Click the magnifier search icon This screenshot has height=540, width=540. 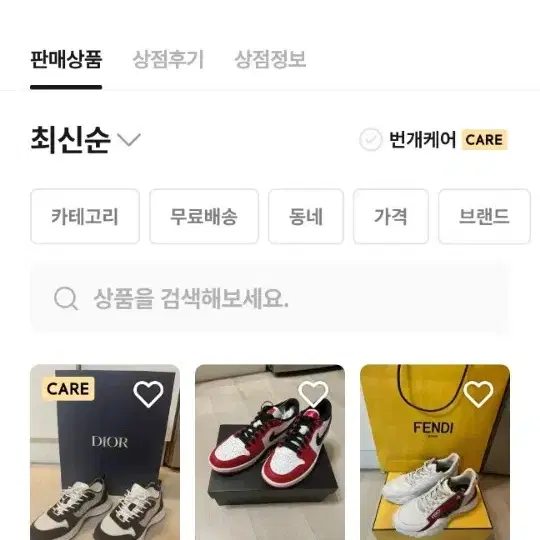click(x=66, y=298)
